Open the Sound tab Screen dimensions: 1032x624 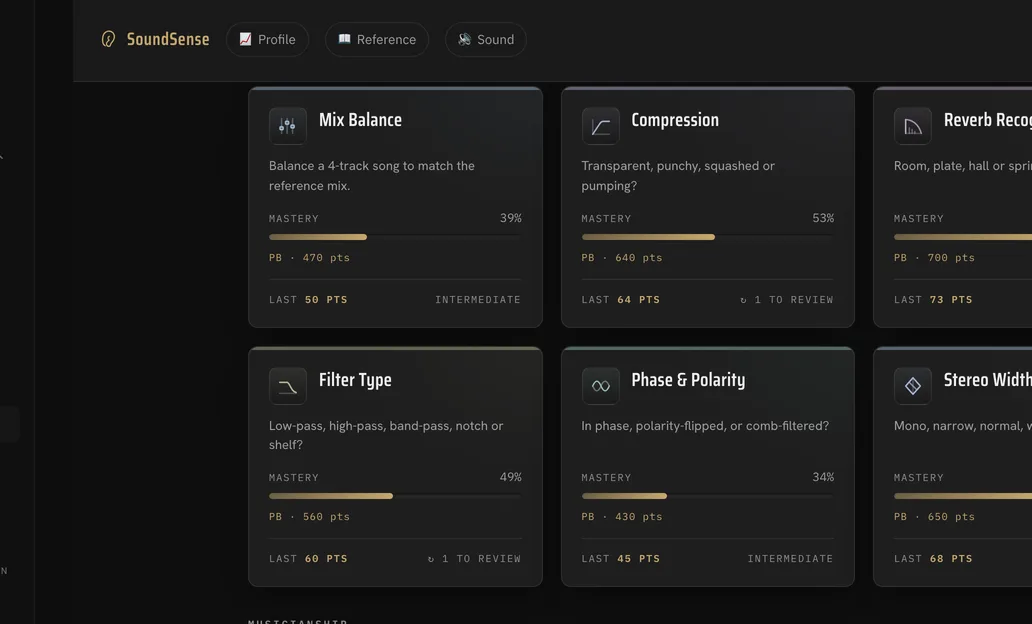486,39
